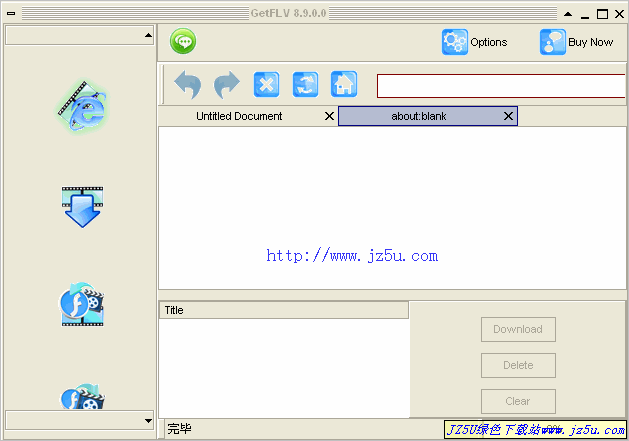This screenshot has width=629, height=441.
Task: Open the Flash video converter sidebar icon
Action: [x=82, y=305]
